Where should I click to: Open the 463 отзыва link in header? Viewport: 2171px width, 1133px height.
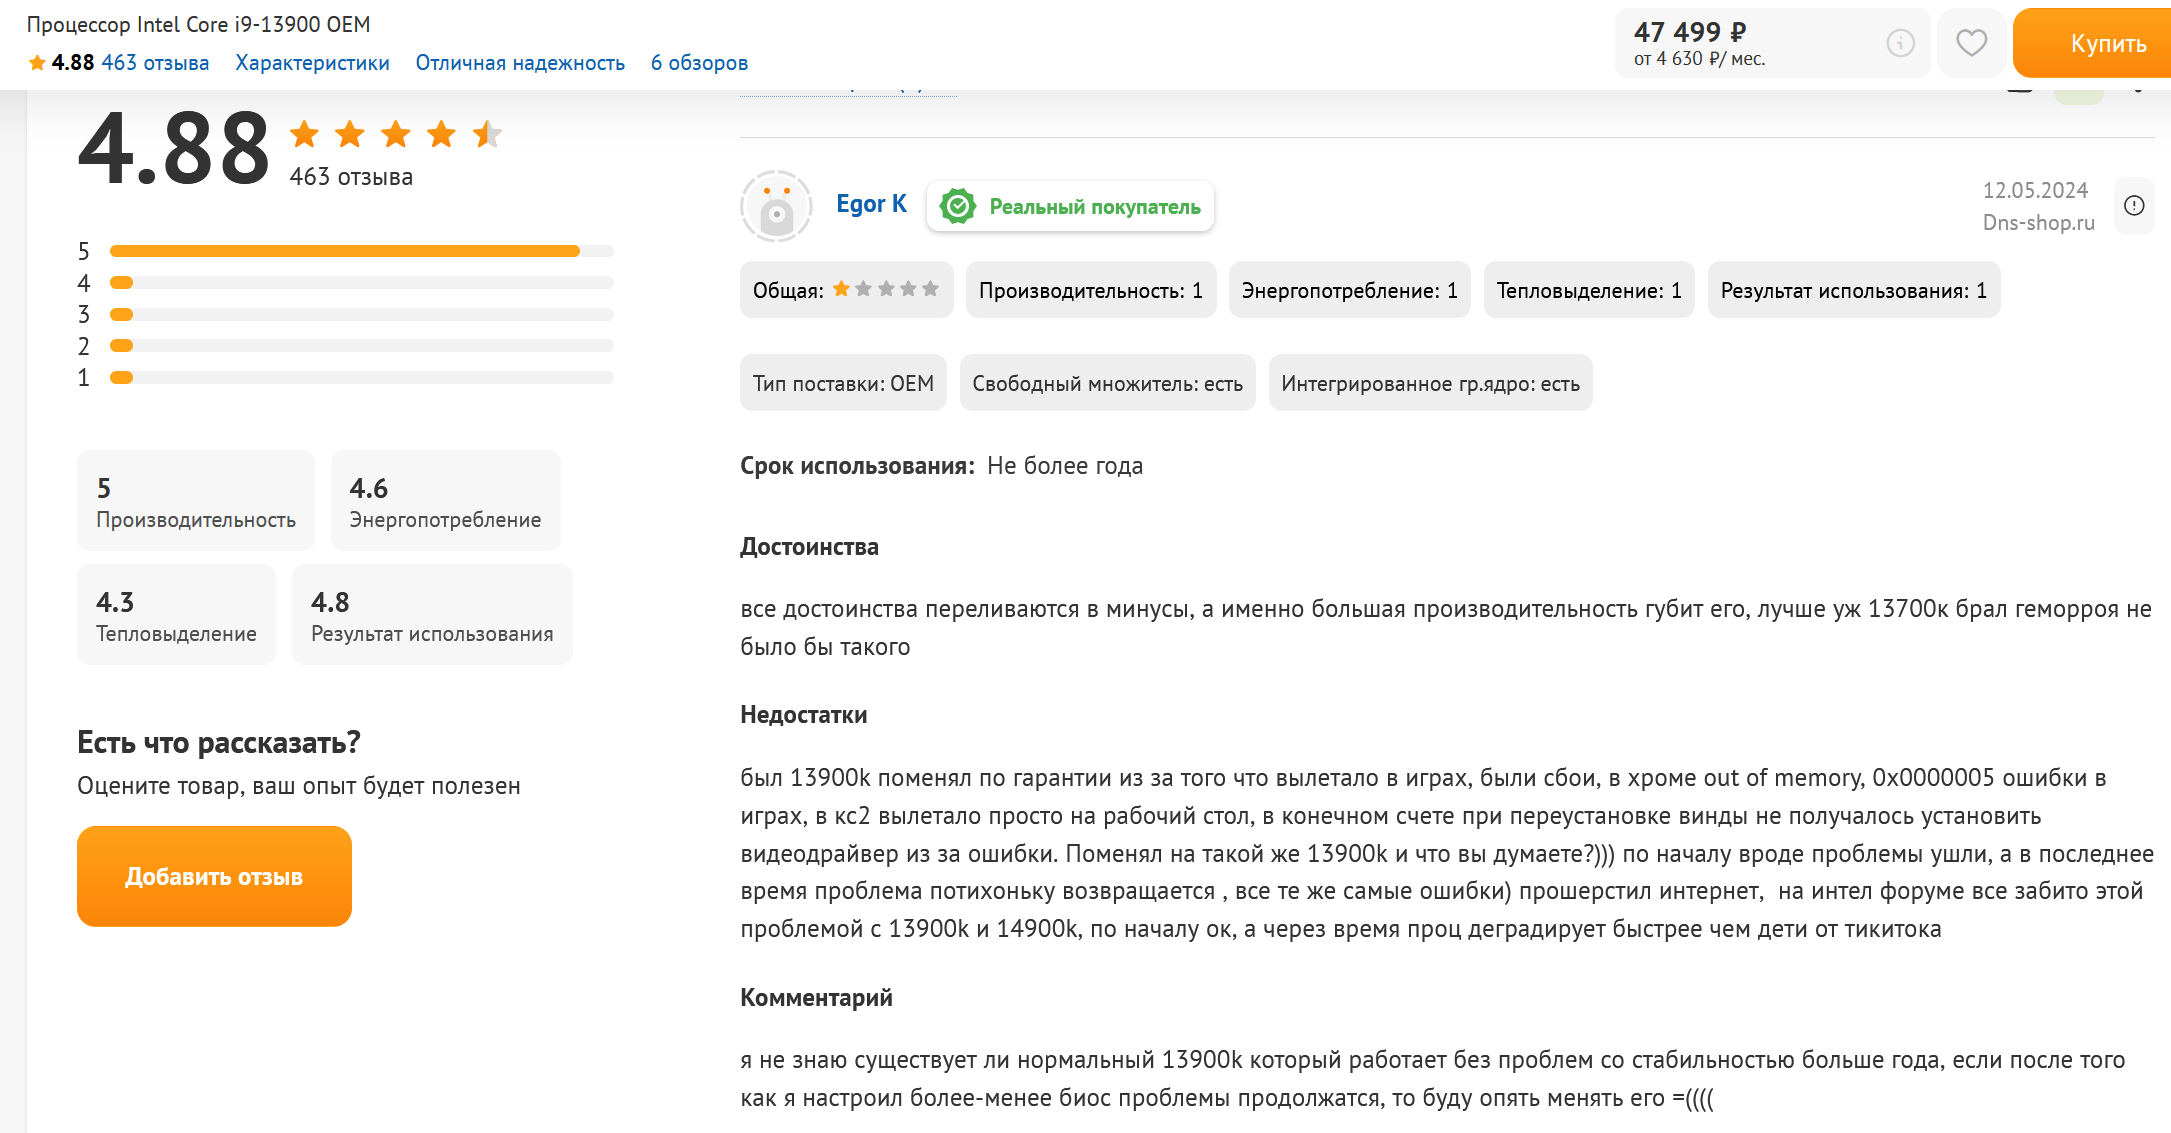pyautogui.click(x=155, y=63)
